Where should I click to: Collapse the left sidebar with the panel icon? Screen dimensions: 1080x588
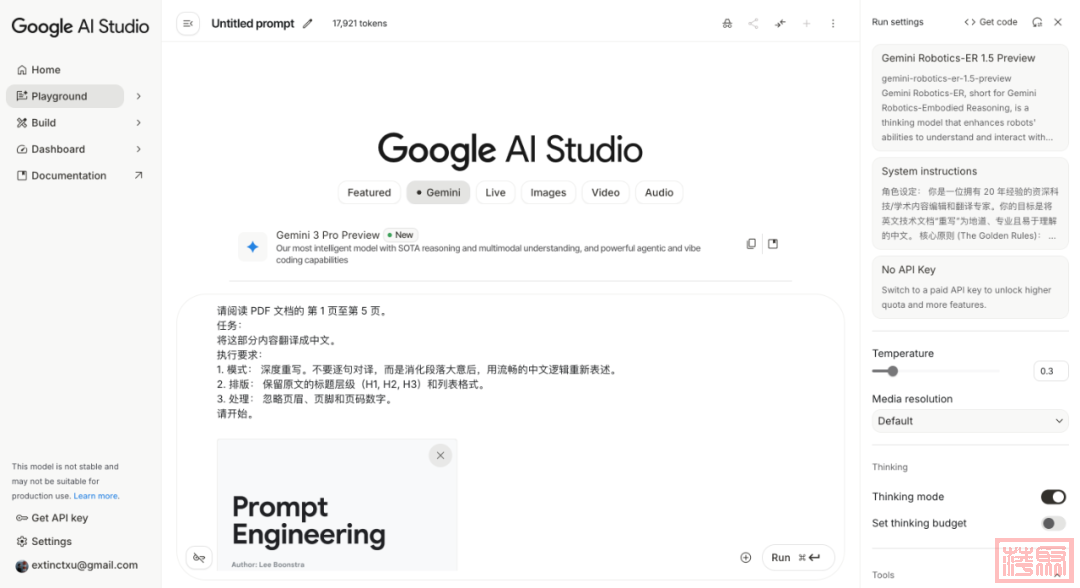tap(188, 23)
